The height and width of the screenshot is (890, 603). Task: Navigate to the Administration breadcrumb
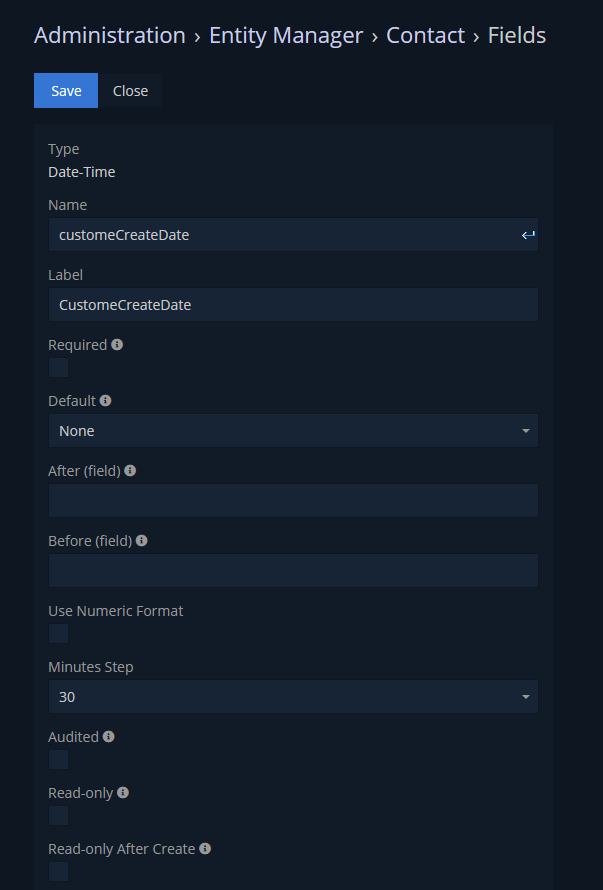tap(110, 35)
